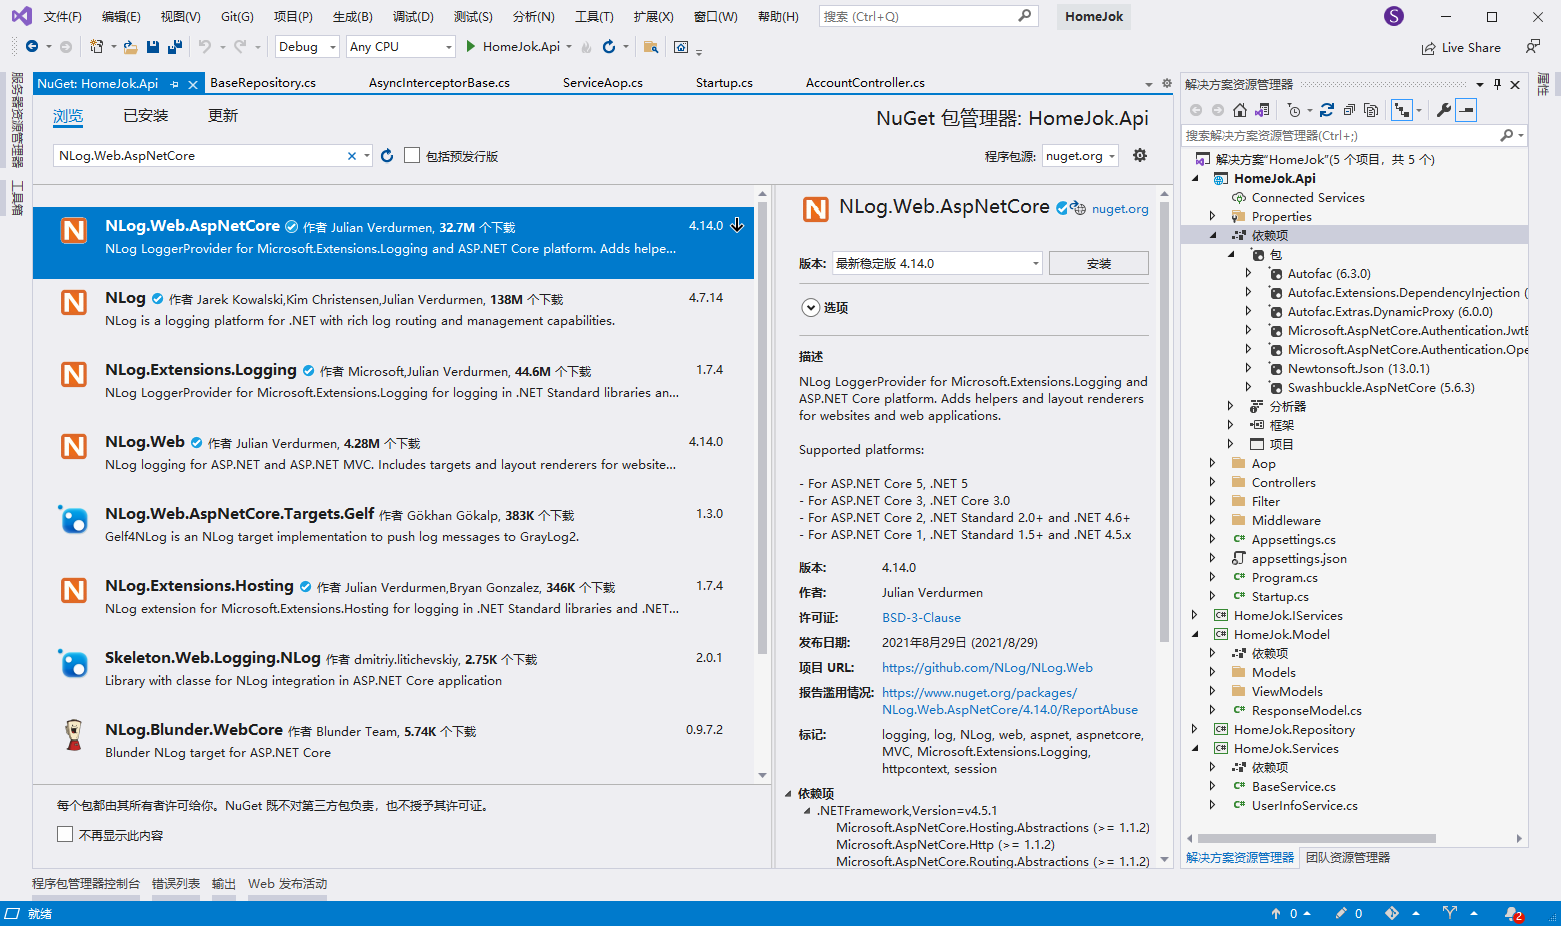Toggle the include prerelease checkbox

(x=412, y=155)
